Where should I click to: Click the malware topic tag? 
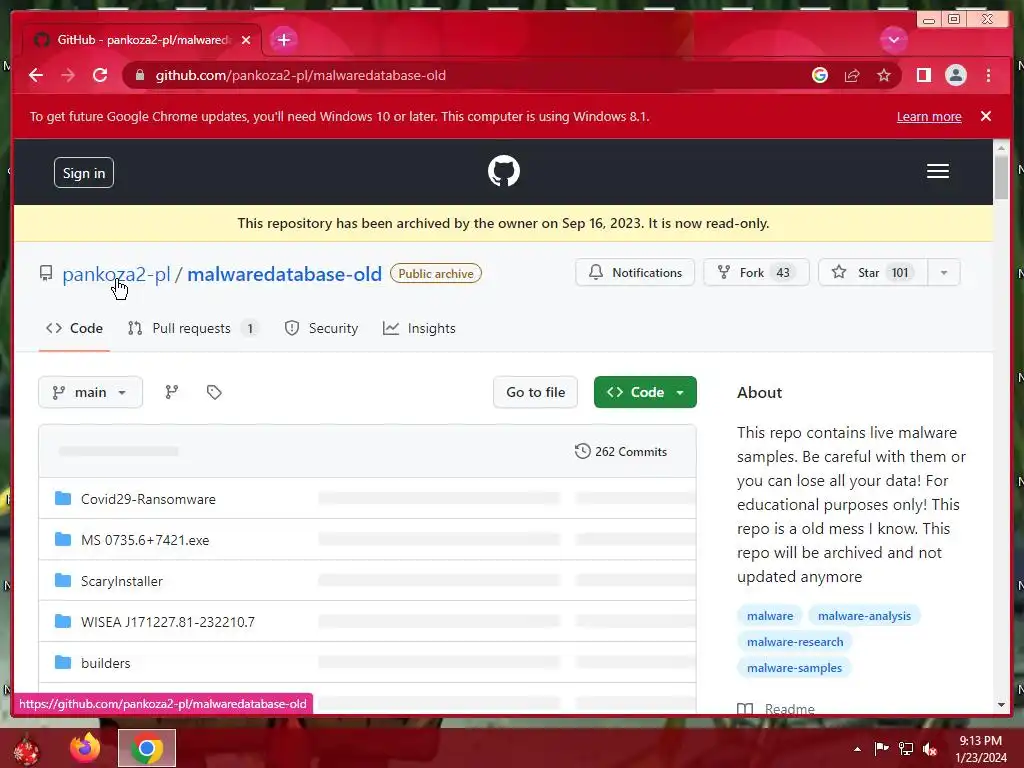[x=770, y=615]
